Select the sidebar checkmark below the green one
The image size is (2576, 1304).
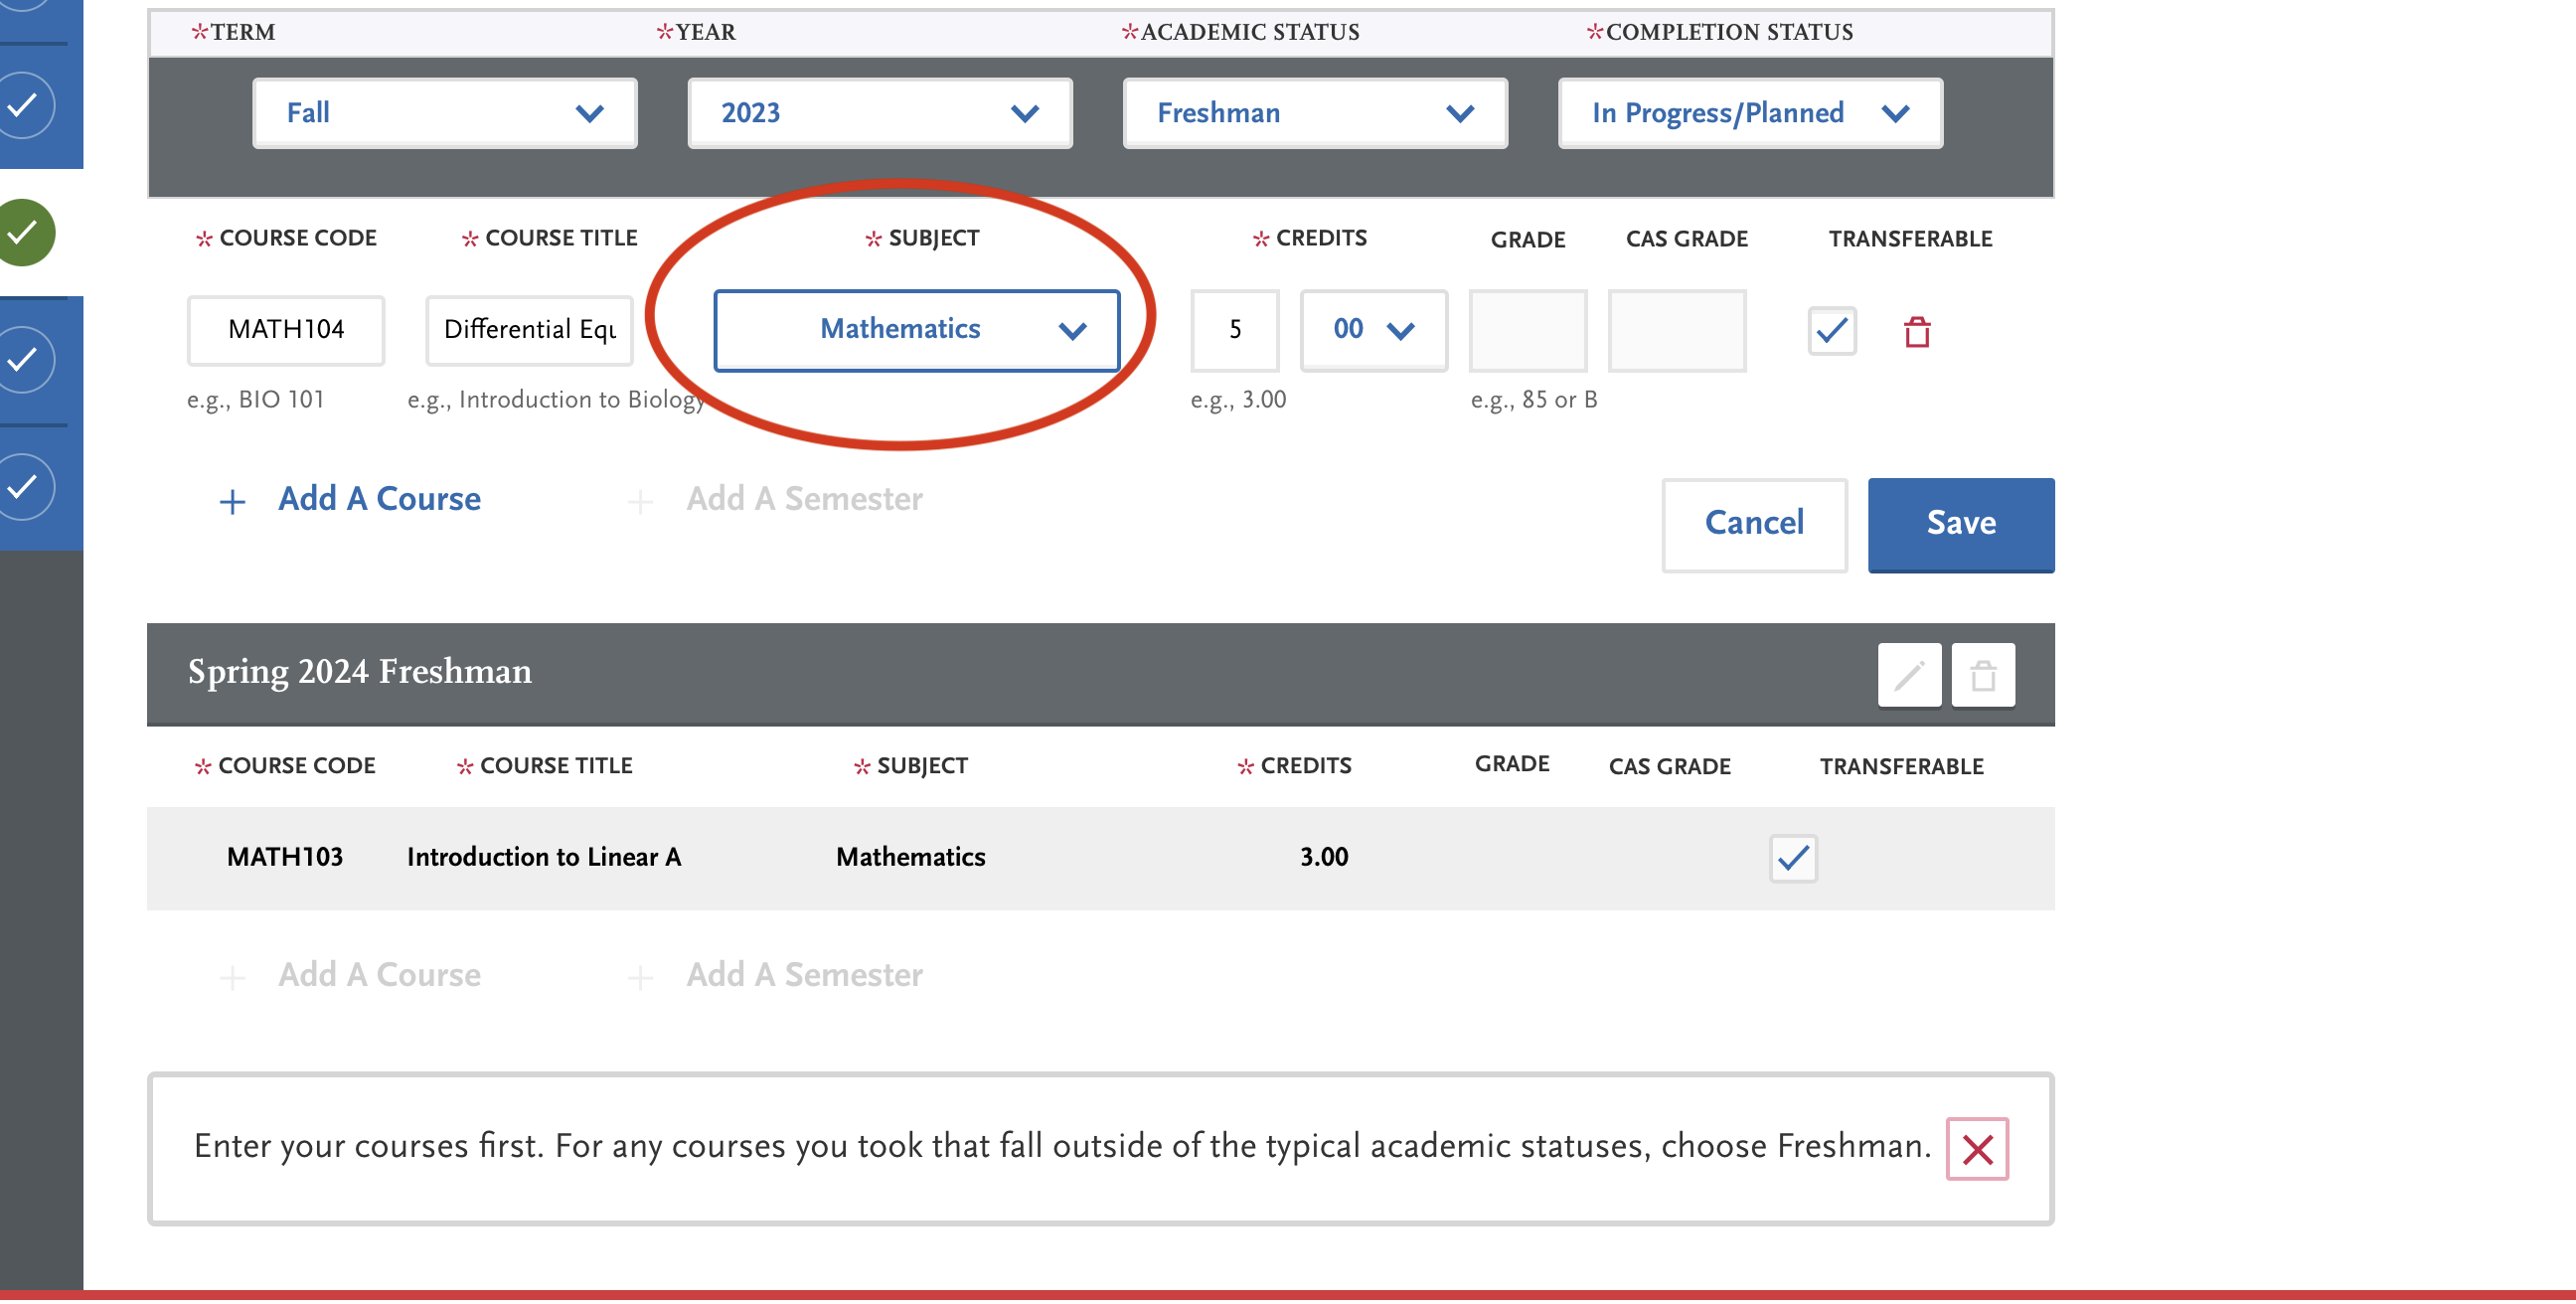(24, 360)
